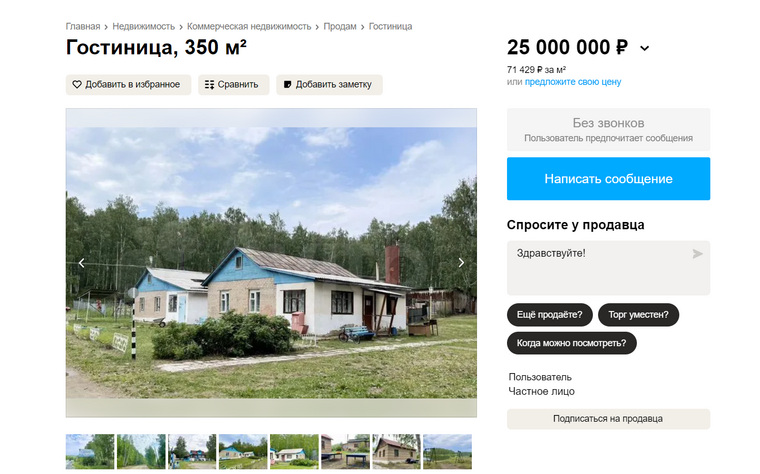Select the Продам breadcrumb link
The image size is (760, 474).
click(x=340, y=27)
